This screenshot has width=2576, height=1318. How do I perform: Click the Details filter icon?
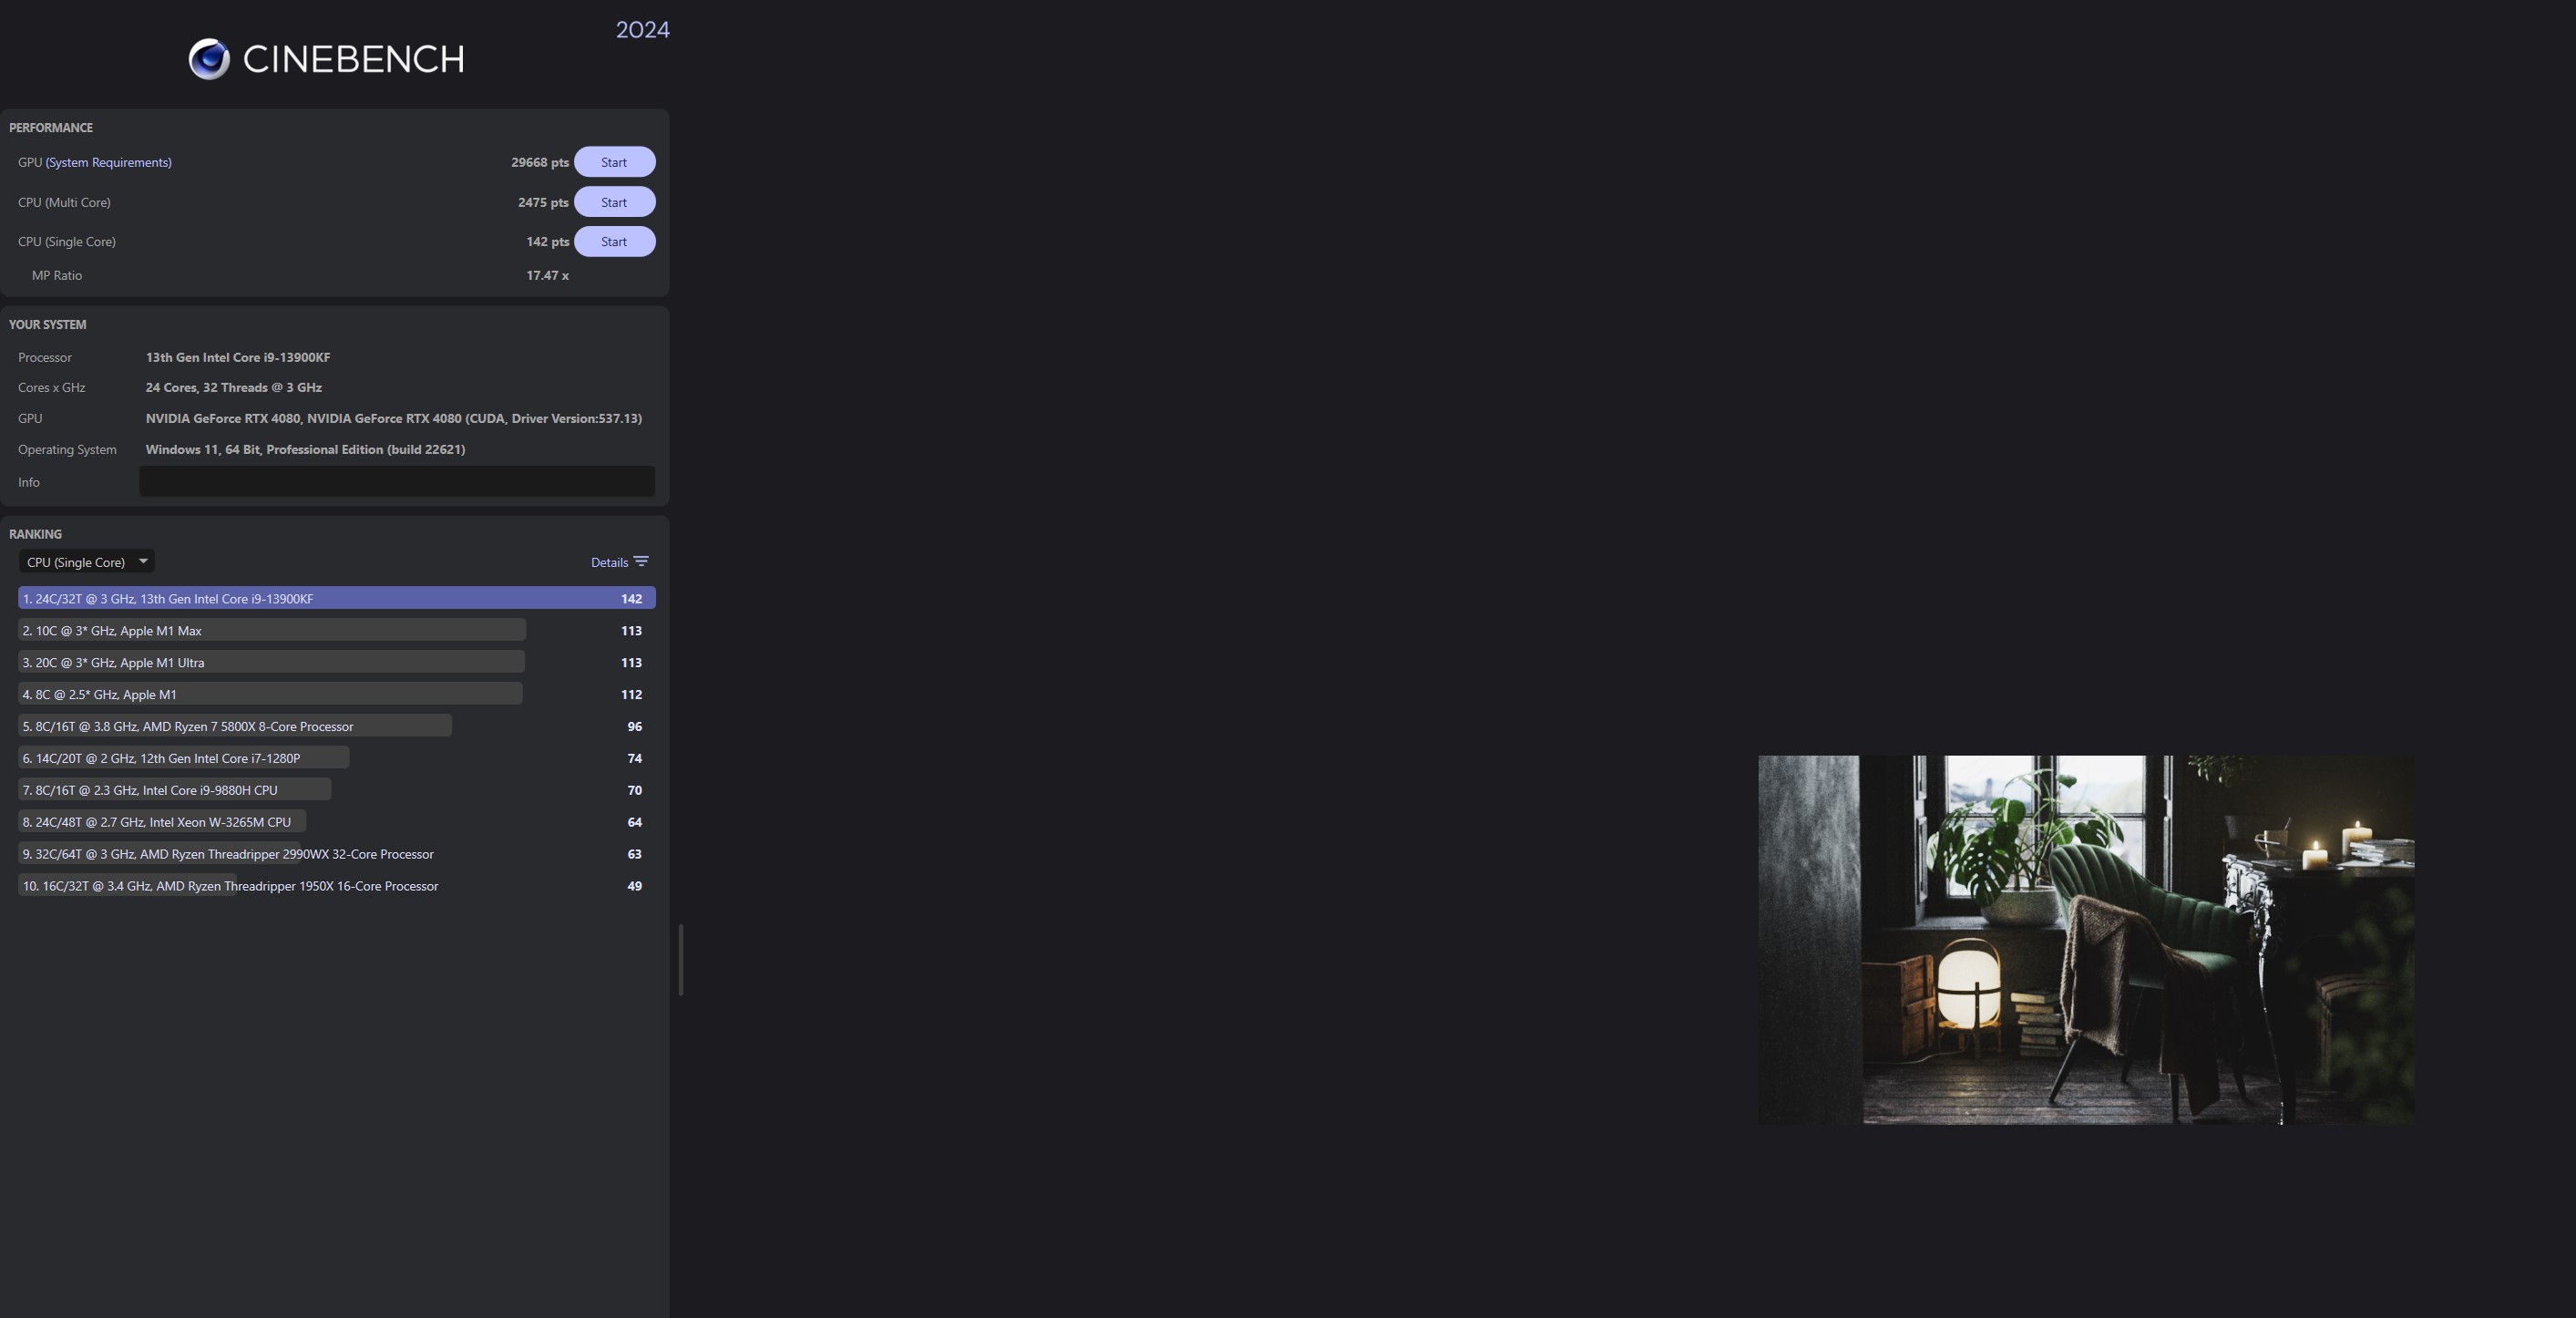pos(641,562)
